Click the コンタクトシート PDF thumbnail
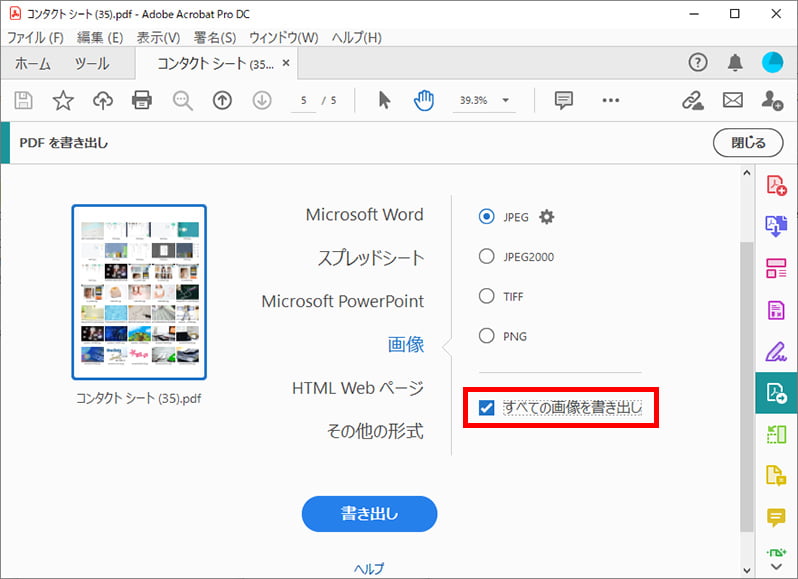The width and height of the screenshot is (798, 579). pos(139,293)
